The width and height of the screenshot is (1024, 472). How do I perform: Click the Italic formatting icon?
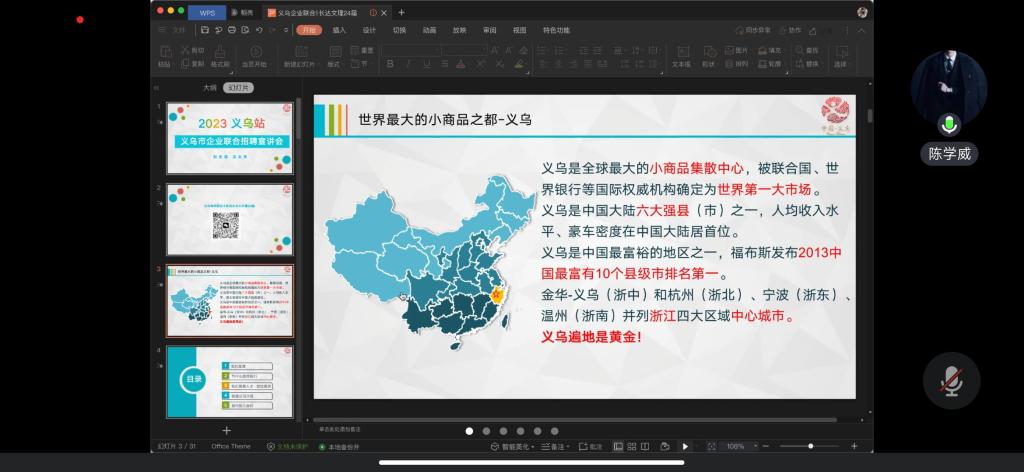(x=407, y=63)
